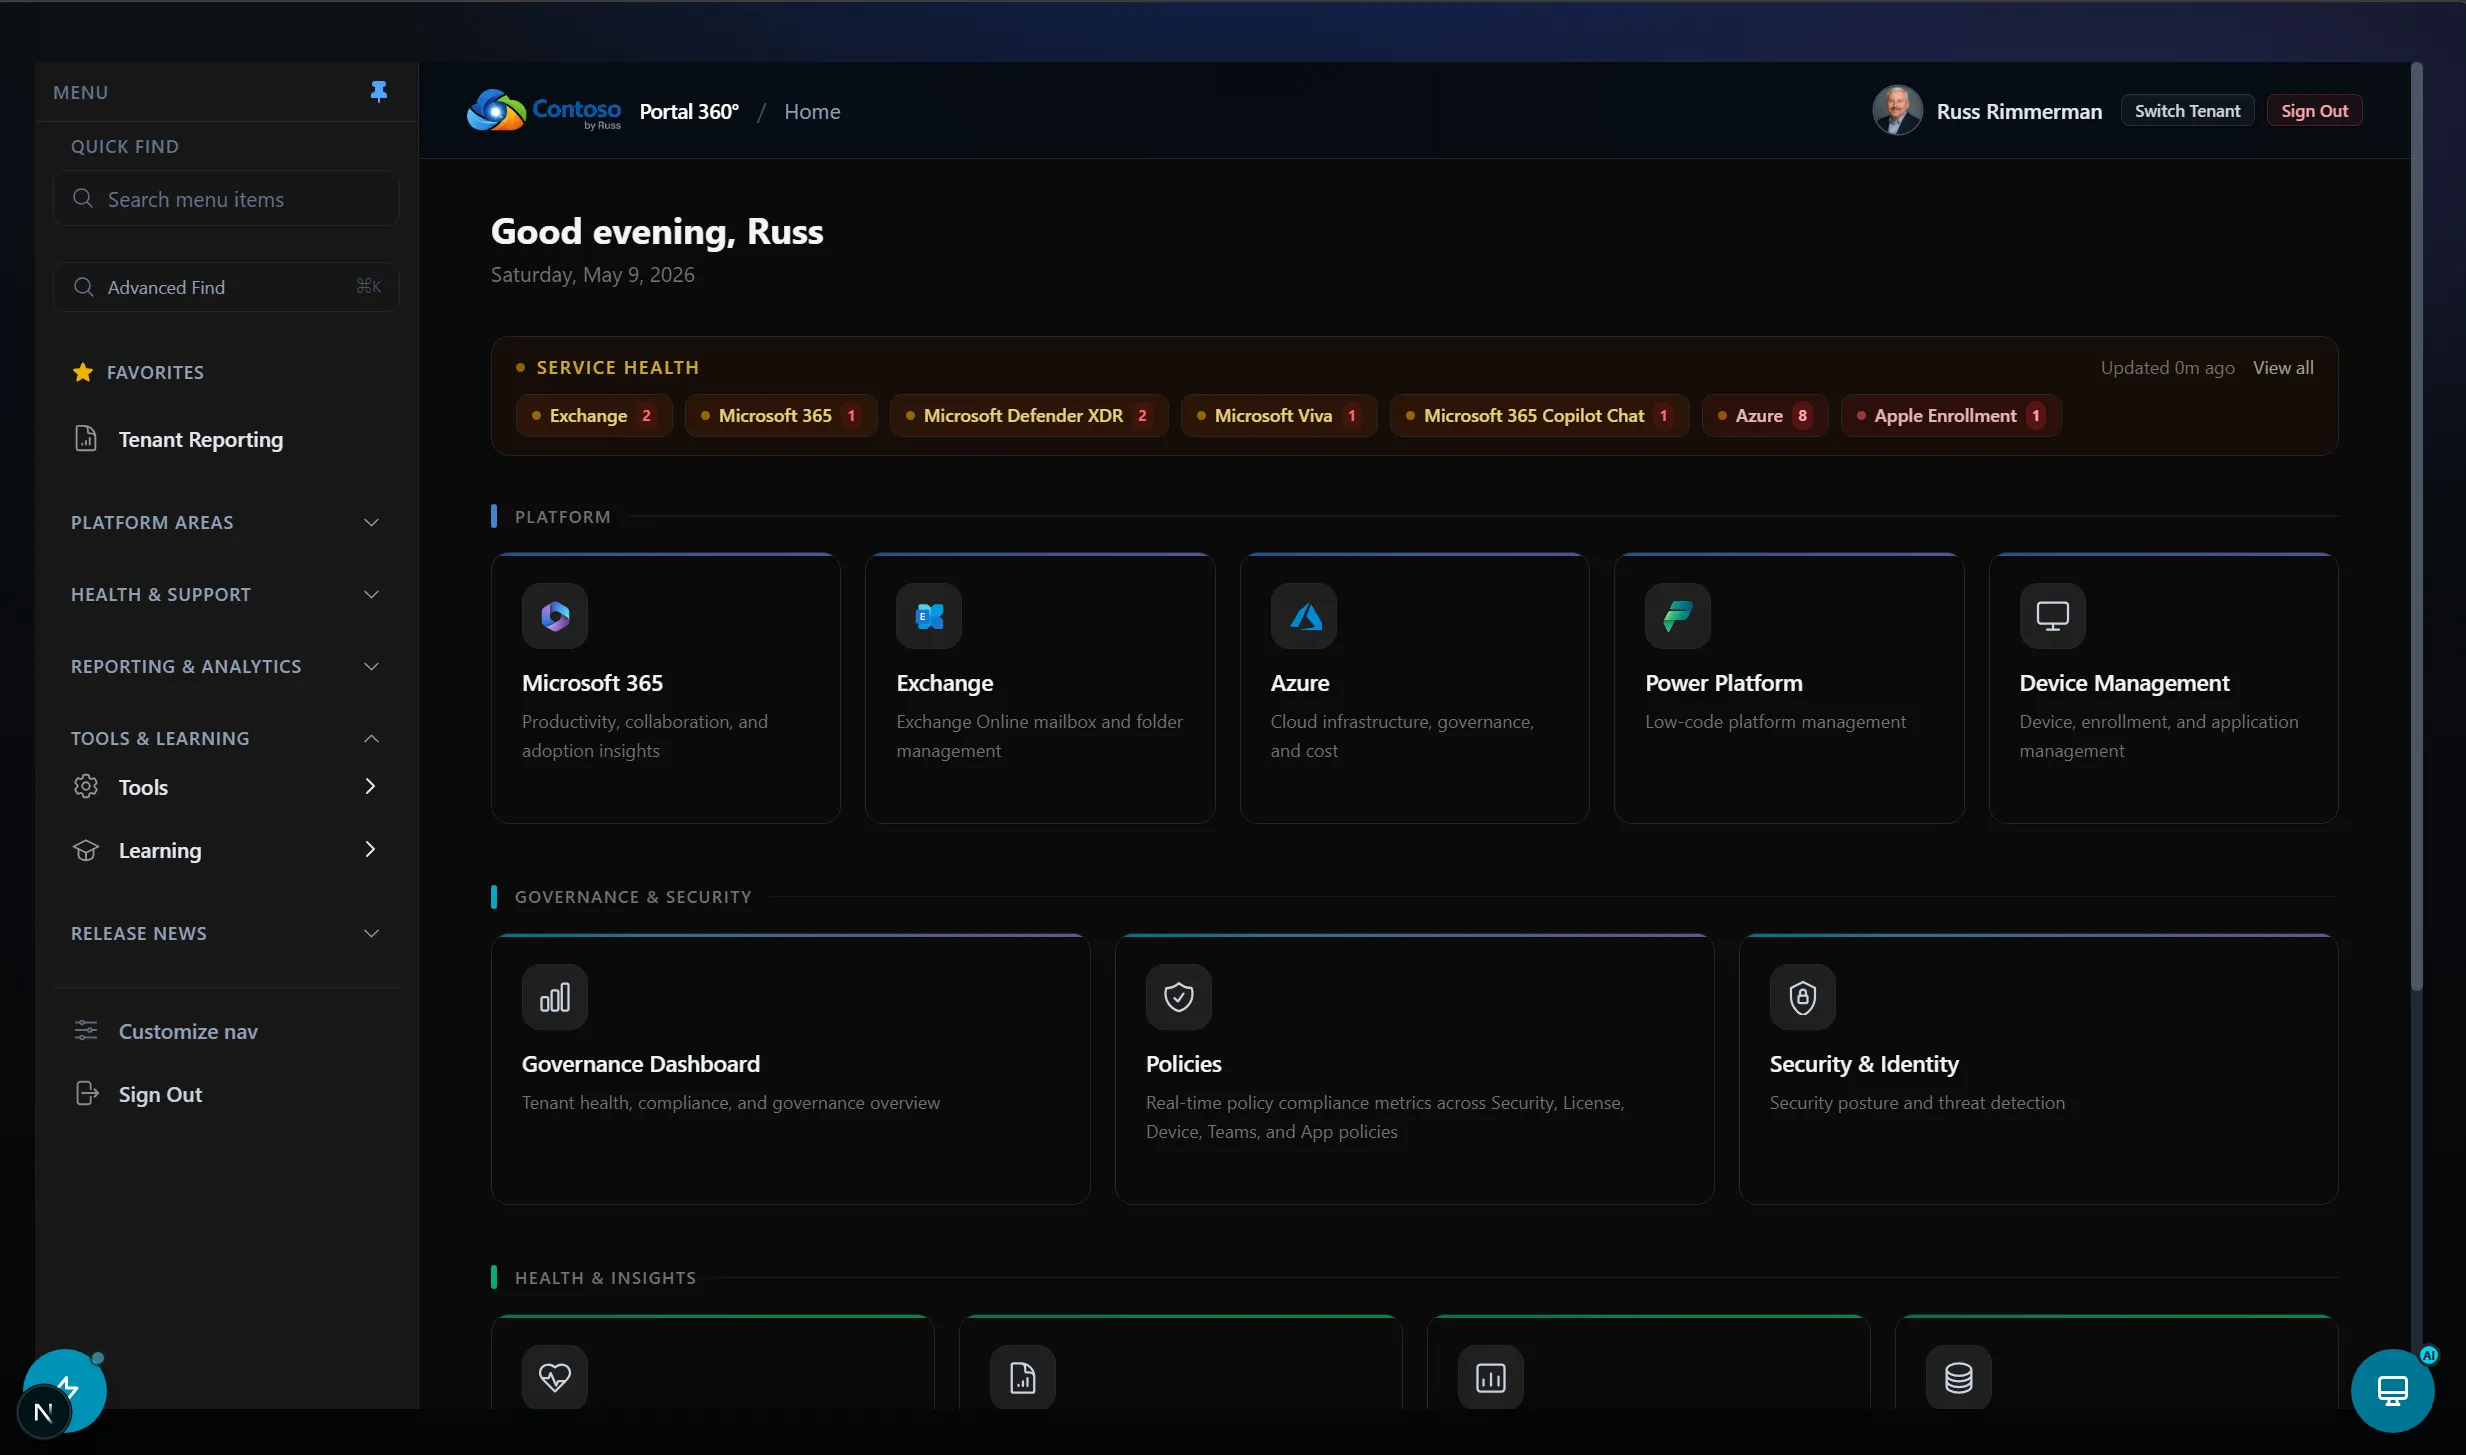Viewport: 2466px width, 1455px height.
Task: Open Exchange service health chip
Action: tap(594, 415)
